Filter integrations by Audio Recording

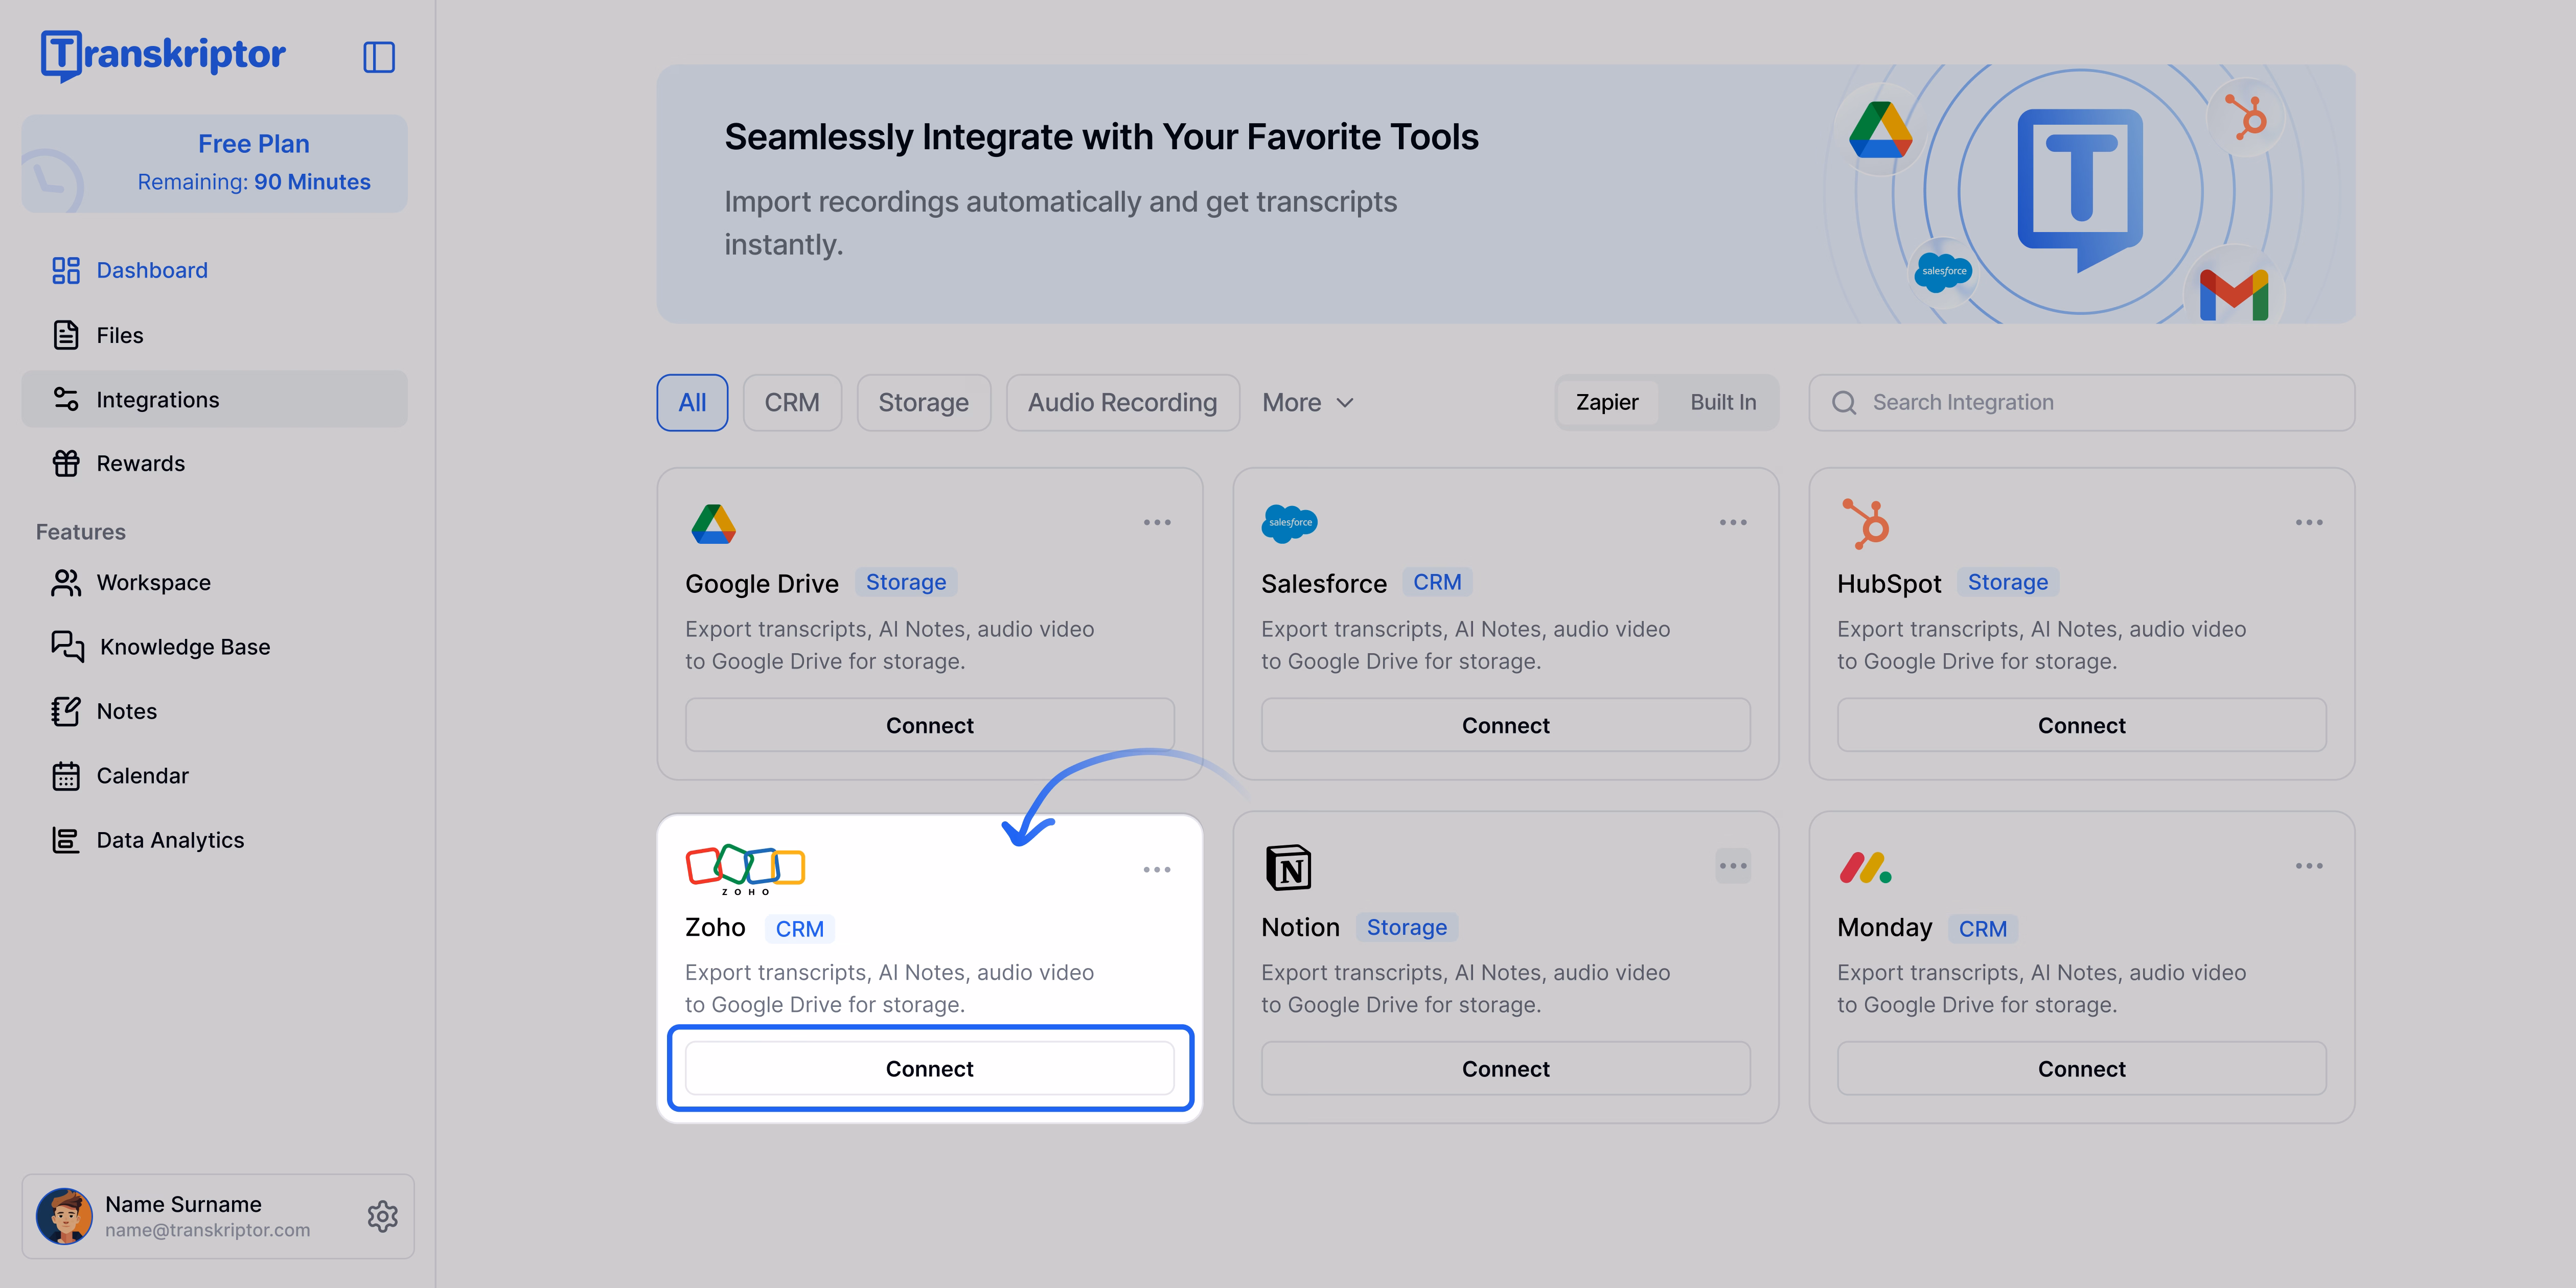coord(1122,402)
